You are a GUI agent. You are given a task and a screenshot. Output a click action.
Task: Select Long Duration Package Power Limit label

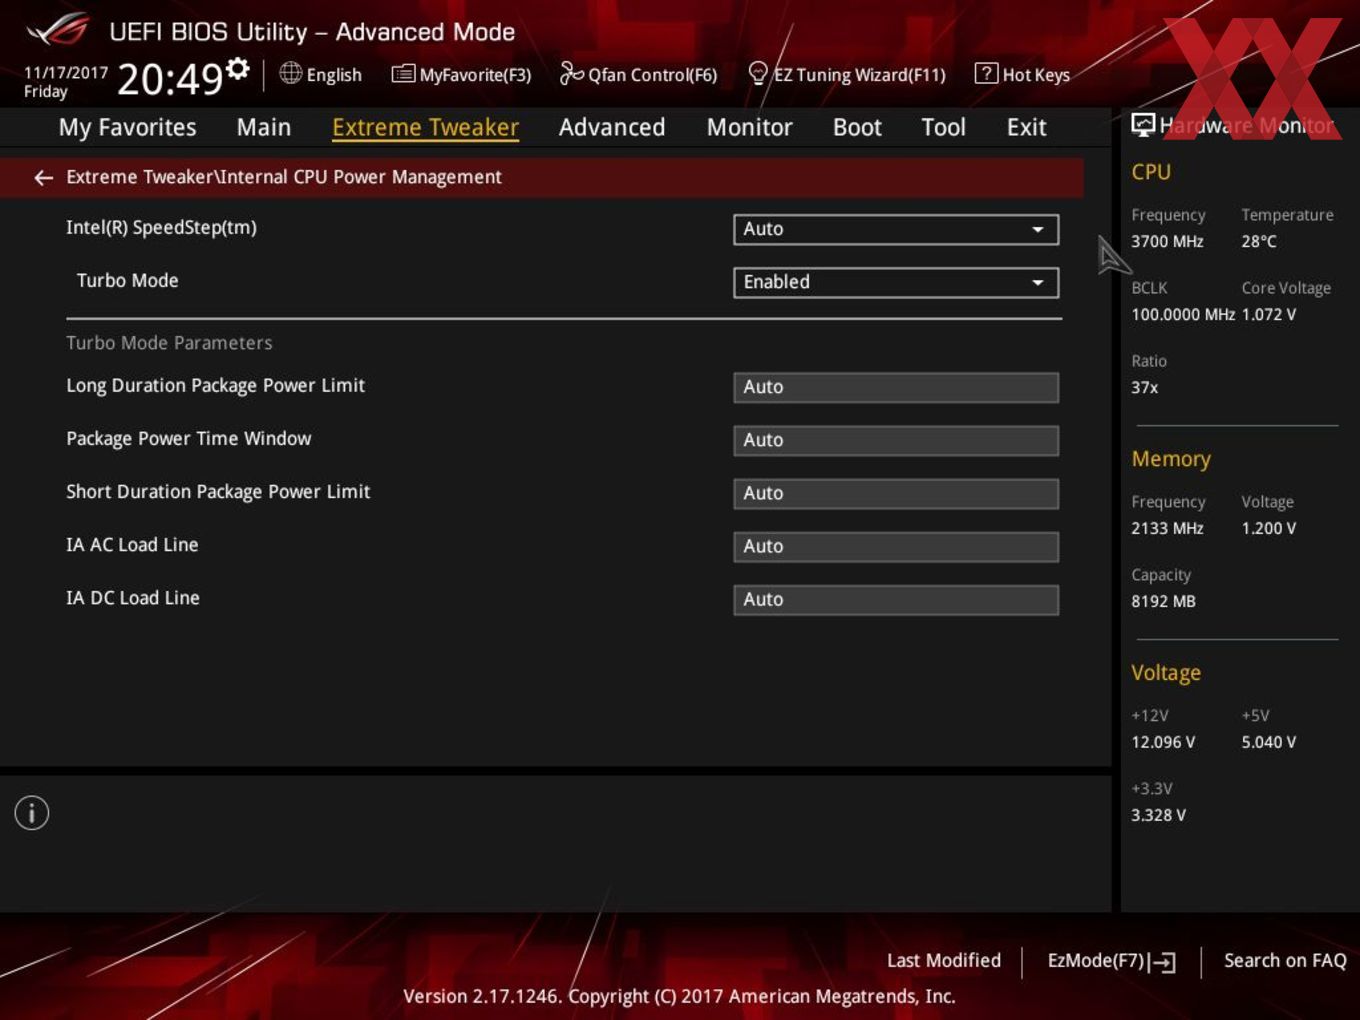click(215, 386)
